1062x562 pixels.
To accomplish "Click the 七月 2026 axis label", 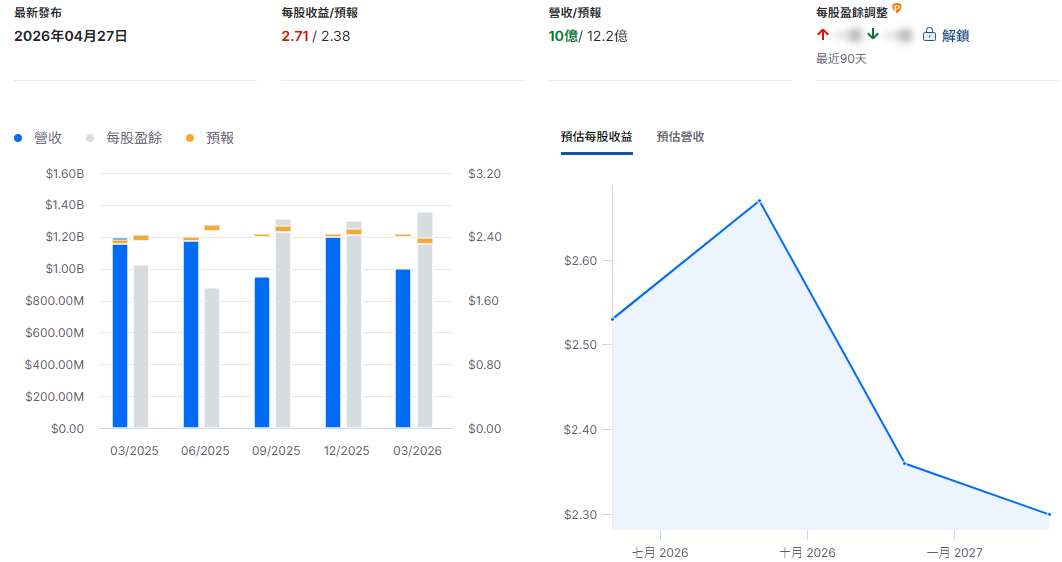I will [x=660, y=553].
